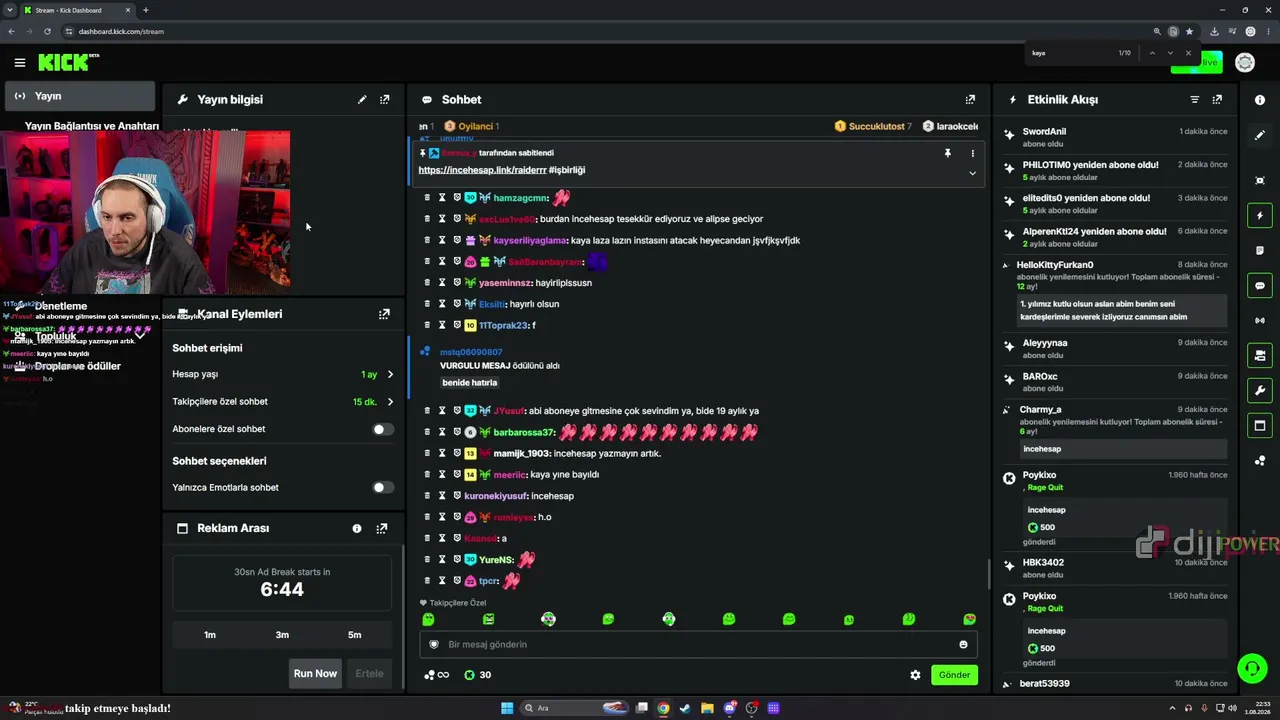Bookmark this page in Chrome

(x=1189, y=31)
